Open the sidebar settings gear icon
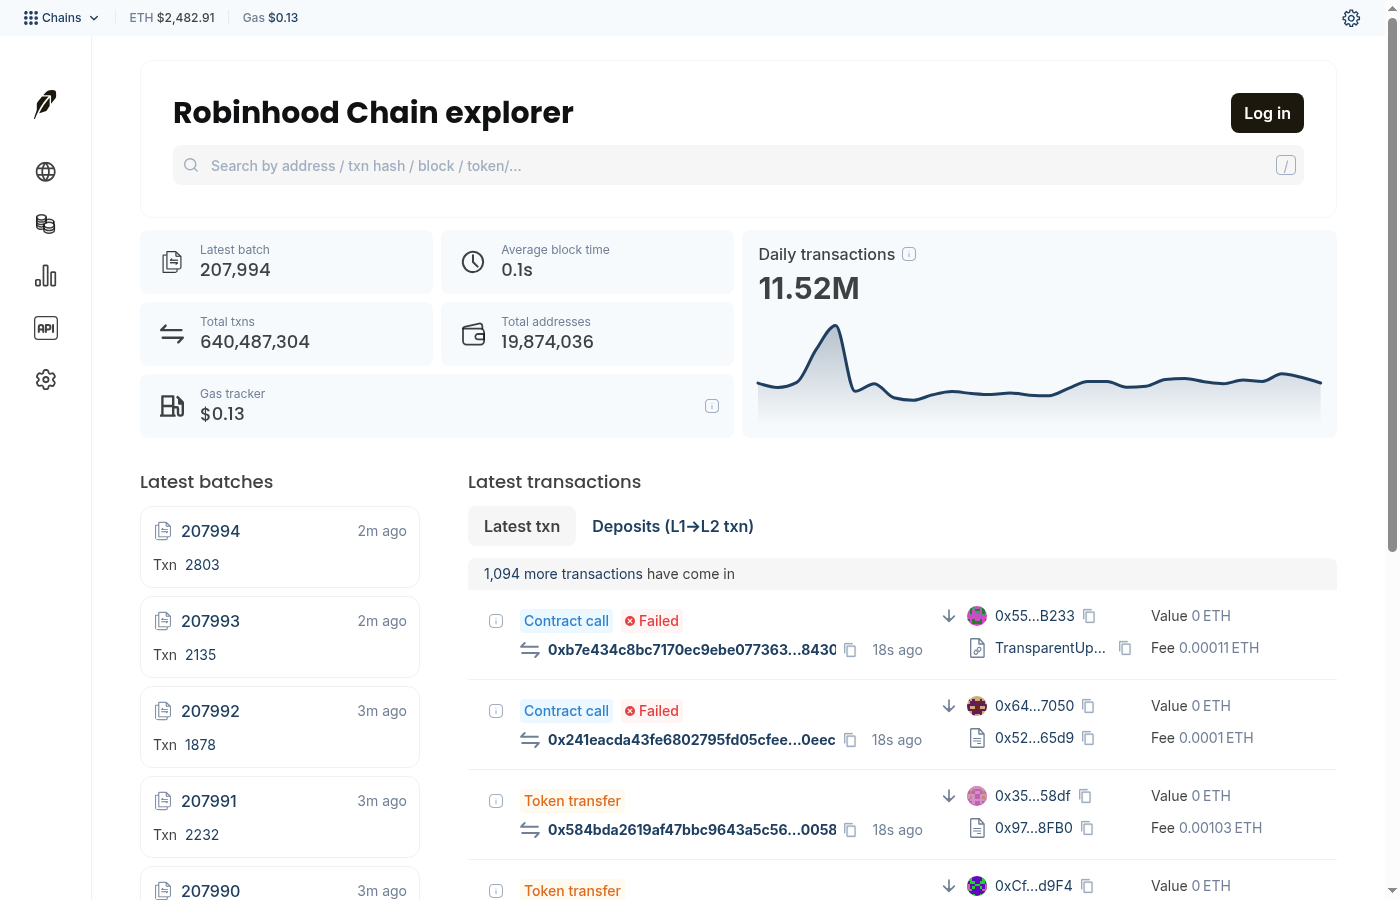Image resolution: width=1400 pixels, height=900 pixels. (x=45, y=380)
